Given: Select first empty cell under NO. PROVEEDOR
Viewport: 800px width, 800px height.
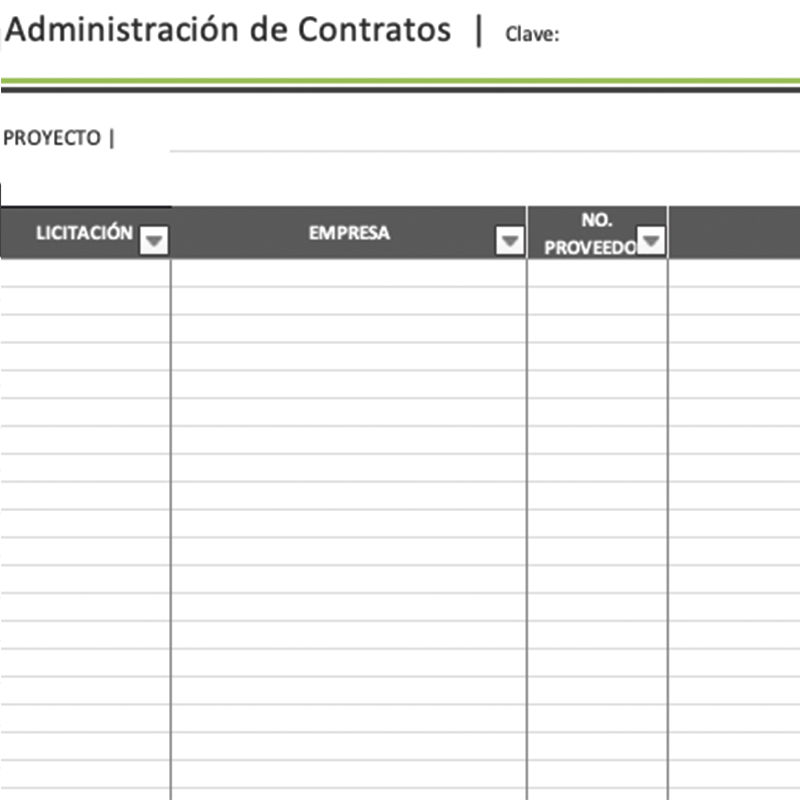Looking at the screenshot, I should pyautogui.click(x=597, y=273).
